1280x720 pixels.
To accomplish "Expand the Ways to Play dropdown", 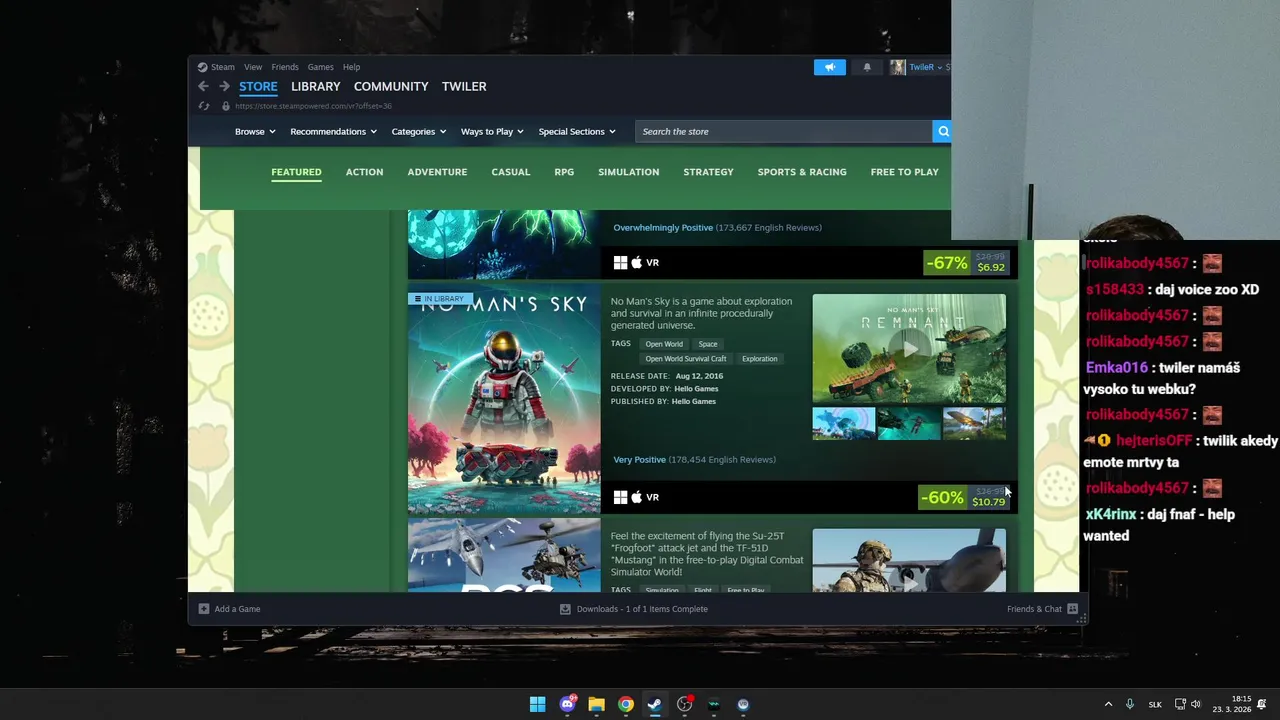I will (x=492, y=131).
